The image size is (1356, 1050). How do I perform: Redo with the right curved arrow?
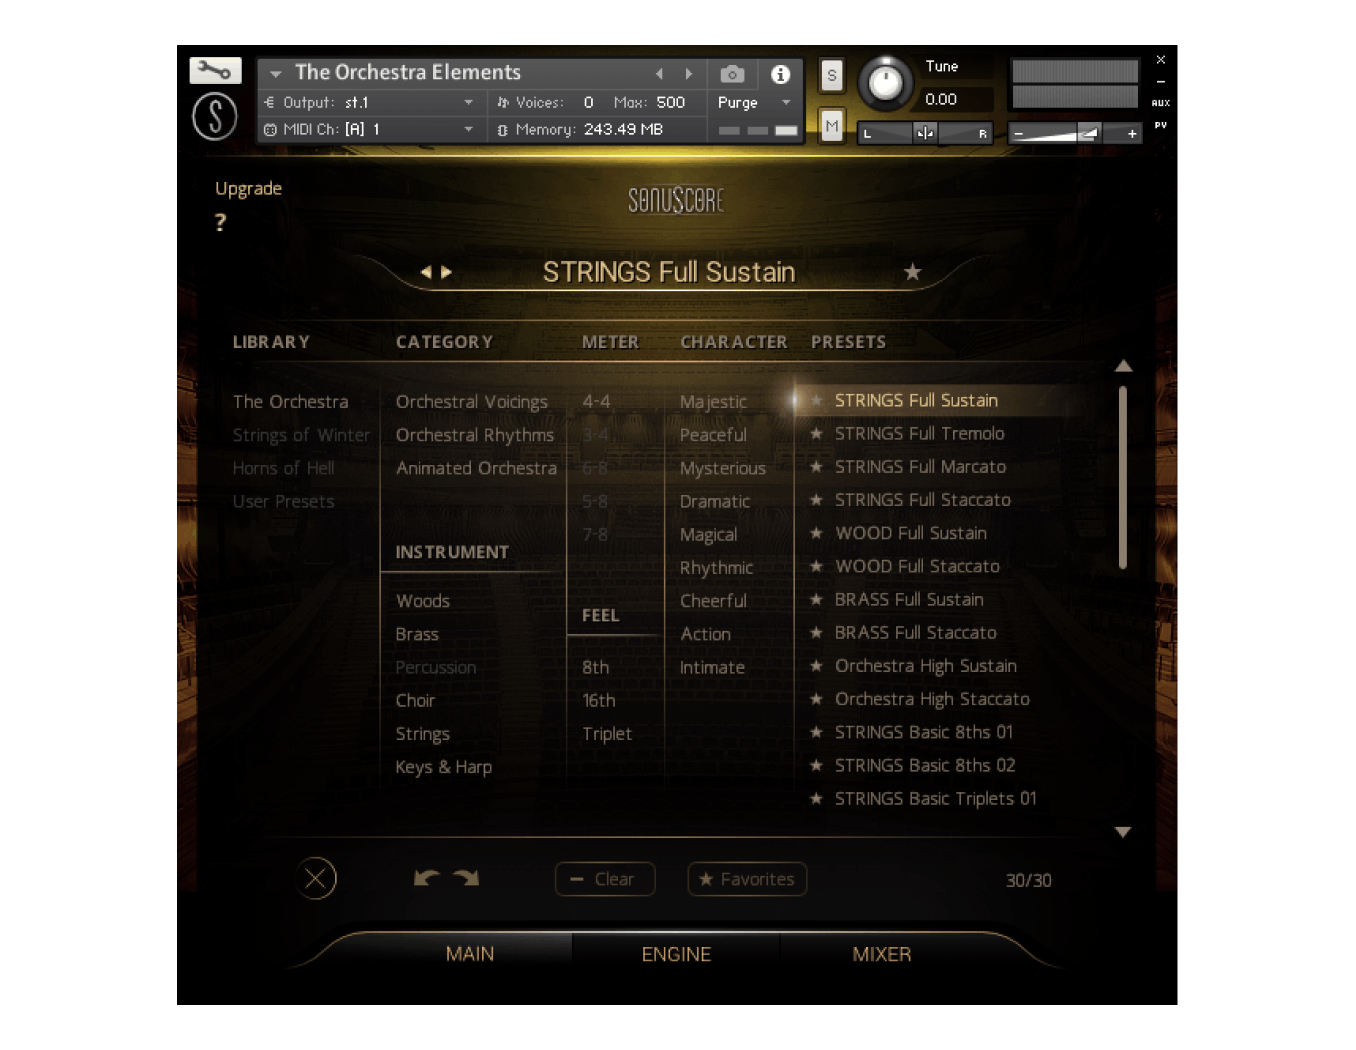466,878
